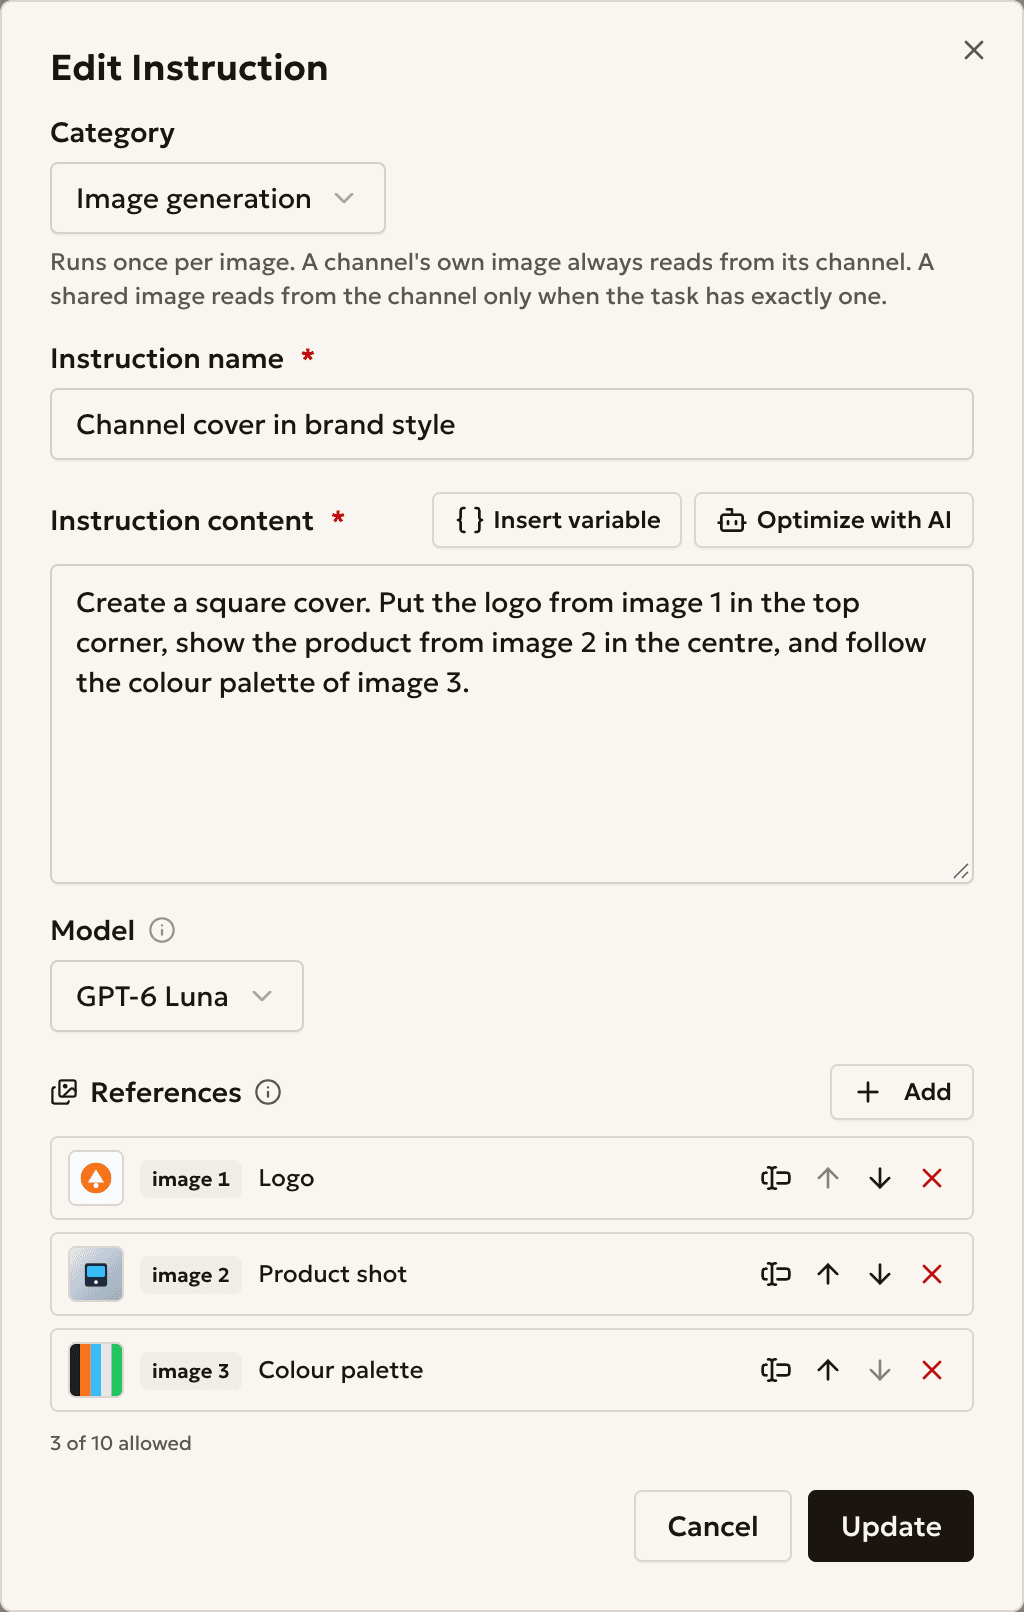Click the robot icon in Optimize with AI
Viewport: 1024px width, 1612px height.
click(732, 520)
